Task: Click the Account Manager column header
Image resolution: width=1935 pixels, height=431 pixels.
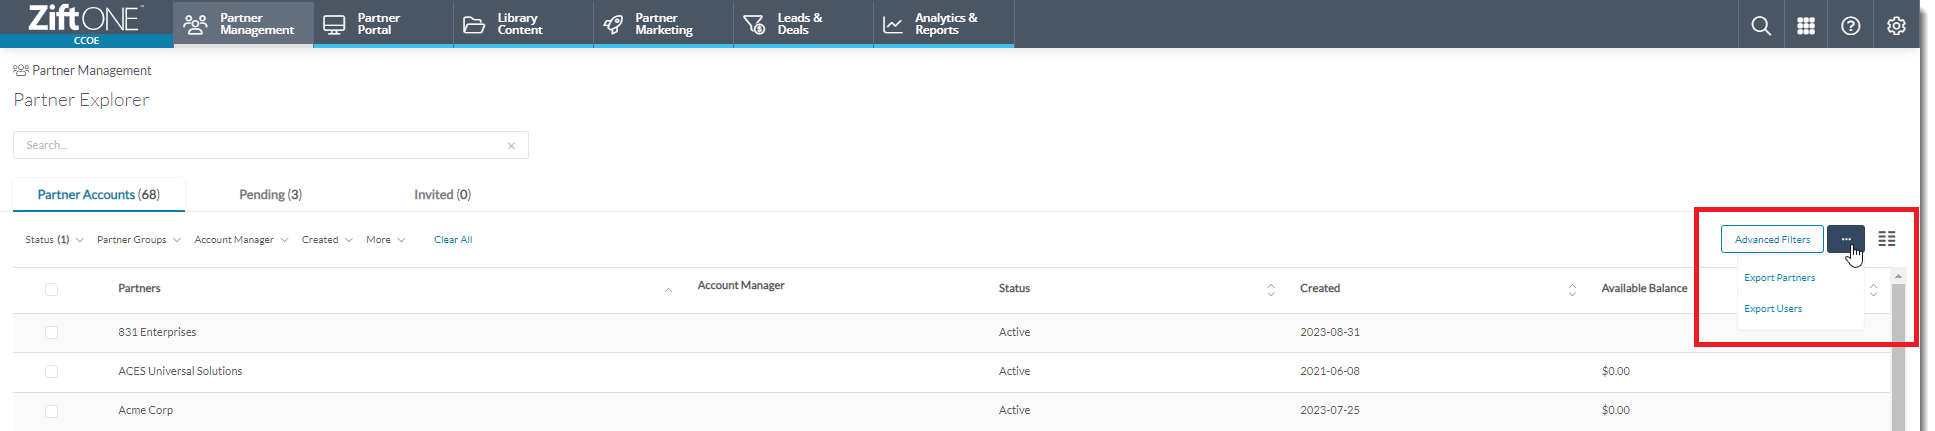Action: point(741,286)
